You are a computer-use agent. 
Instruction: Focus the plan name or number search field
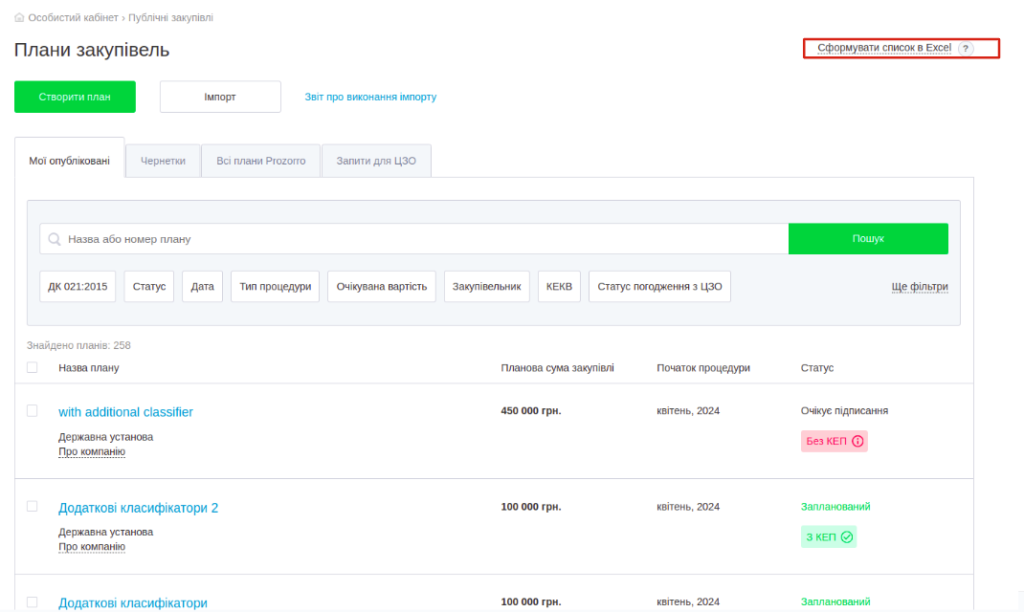[420, 240]
